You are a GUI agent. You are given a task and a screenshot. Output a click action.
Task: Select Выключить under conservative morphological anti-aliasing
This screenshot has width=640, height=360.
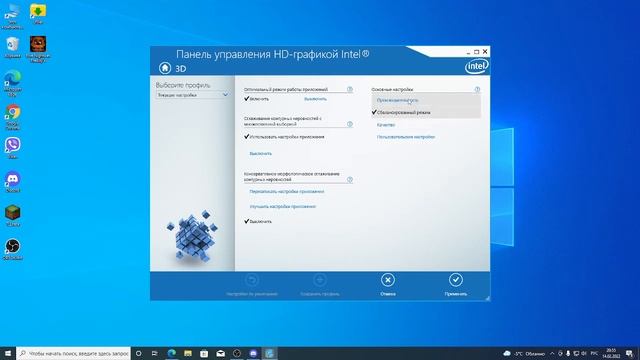(260, 222)
